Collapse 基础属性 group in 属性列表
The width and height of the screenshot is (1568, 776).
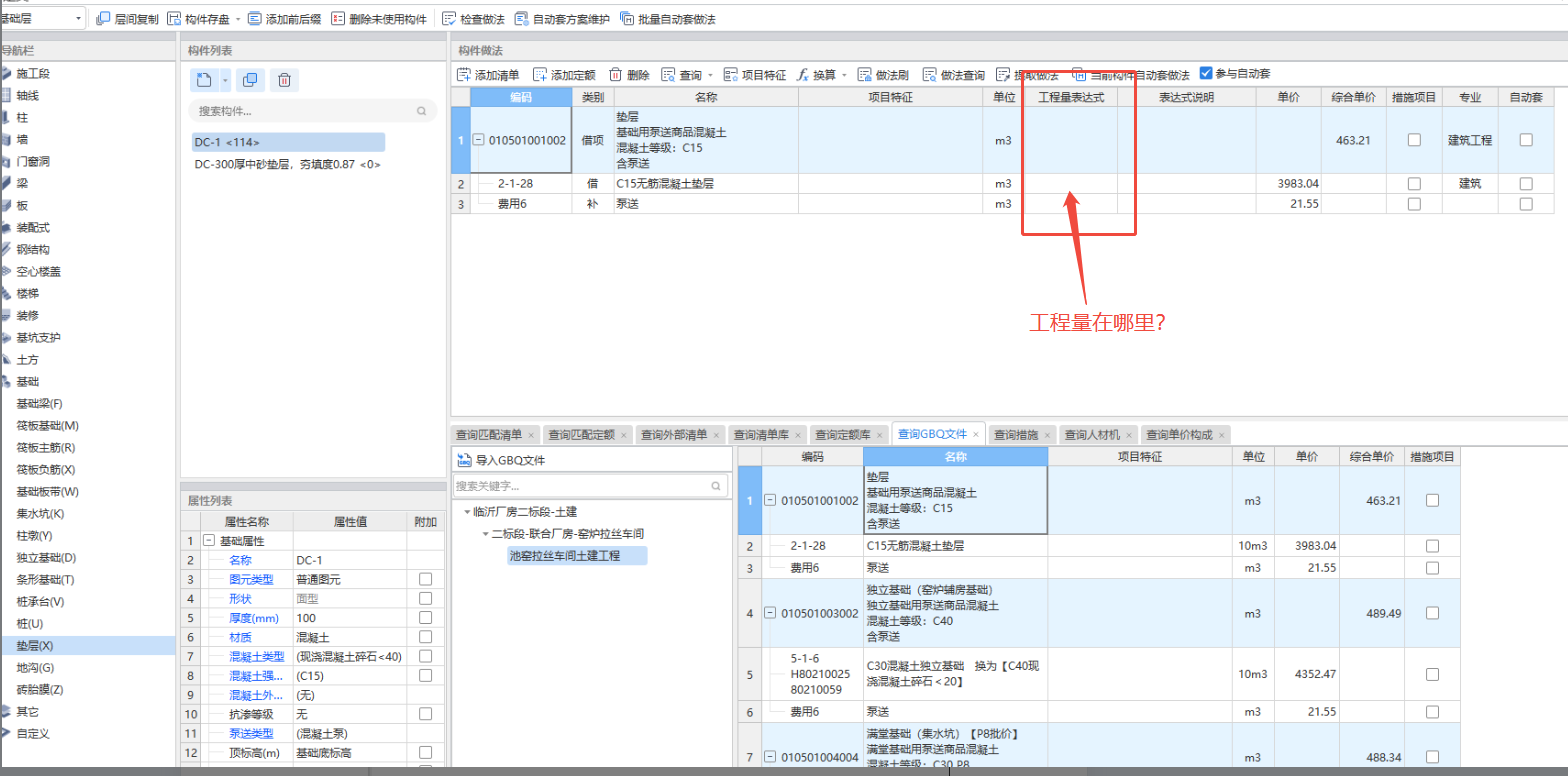[209, 540]
